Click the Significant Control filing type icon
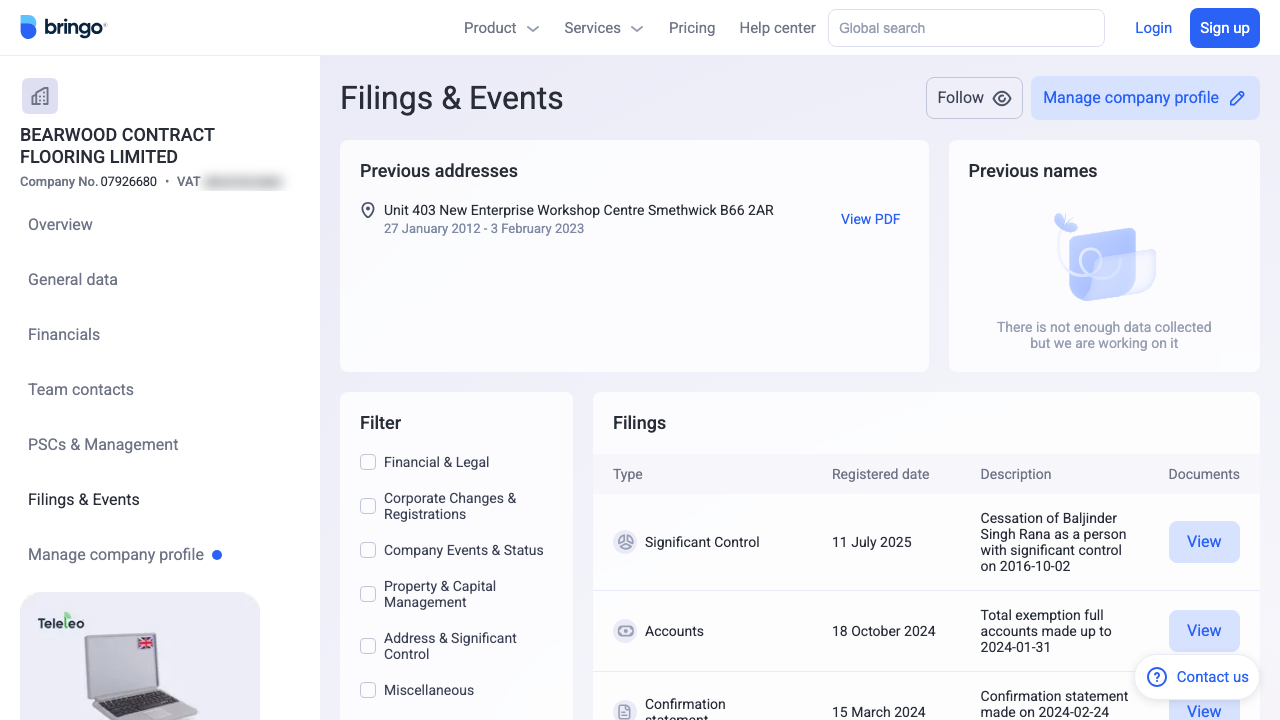This screenshot has width=1280, height=720. [625, 542]
